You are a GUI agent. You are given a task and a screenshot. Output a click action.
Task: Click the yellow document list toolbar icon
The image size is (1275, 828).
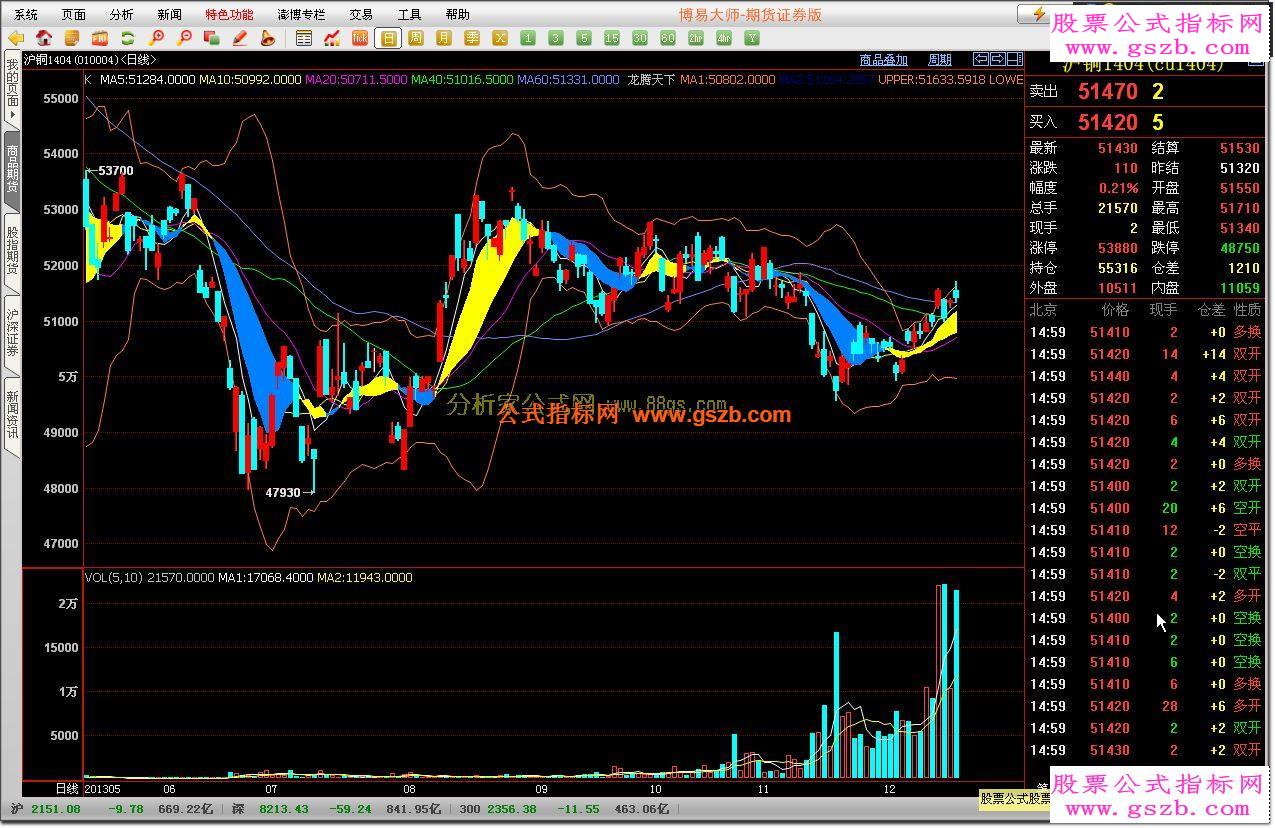click(x=71, y=38)
